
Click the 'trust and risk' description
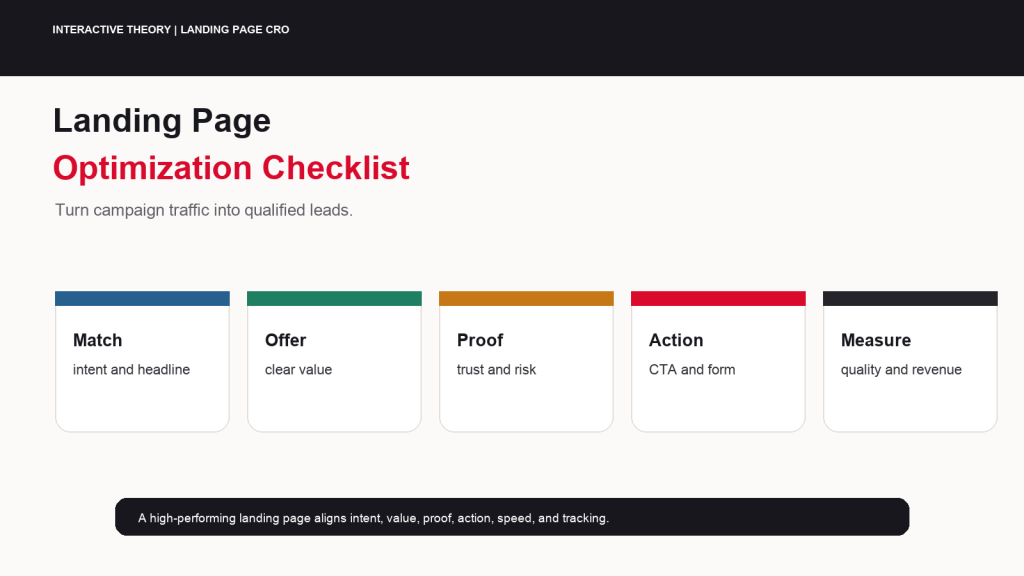[496, 370]
